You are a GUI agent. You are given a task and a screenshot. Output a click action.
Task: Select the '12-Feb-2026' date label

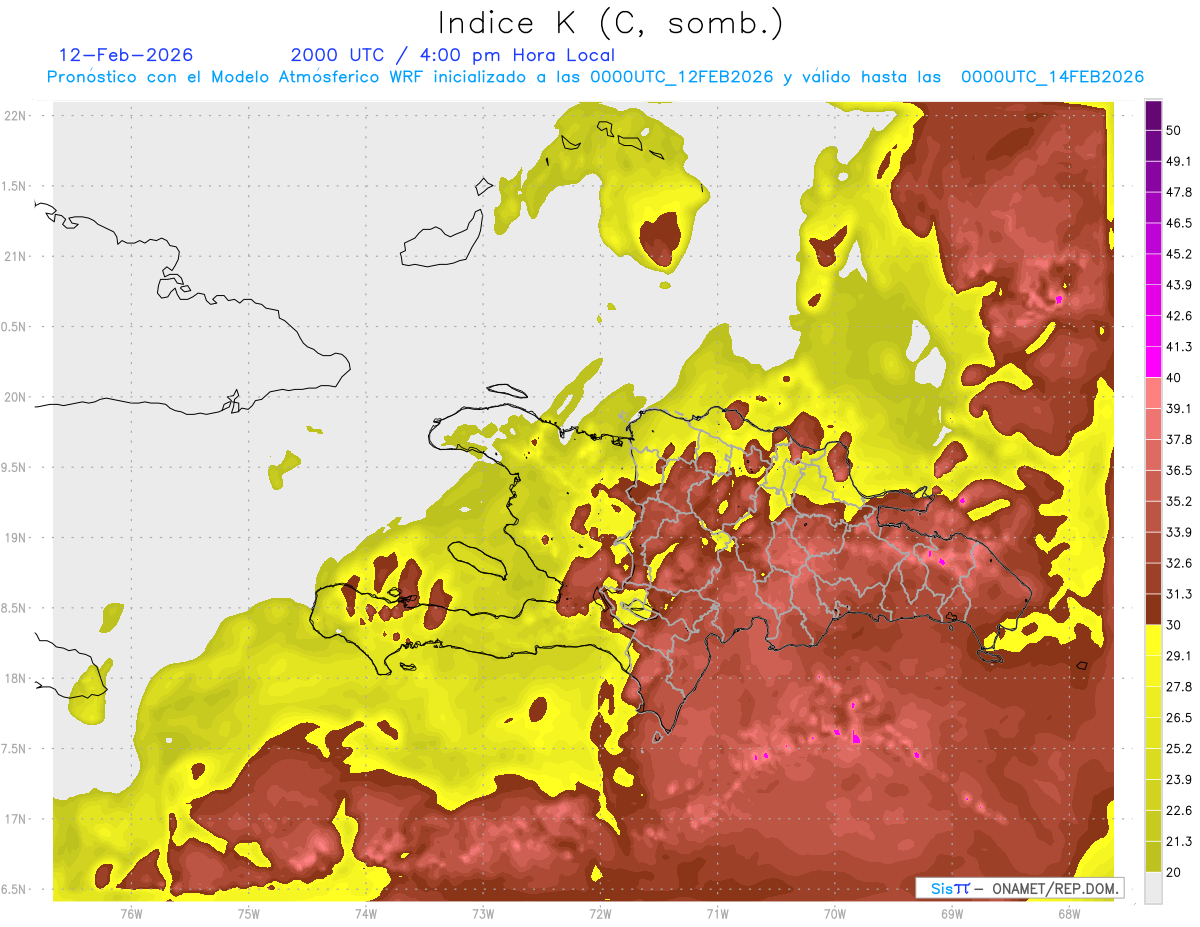126,55
